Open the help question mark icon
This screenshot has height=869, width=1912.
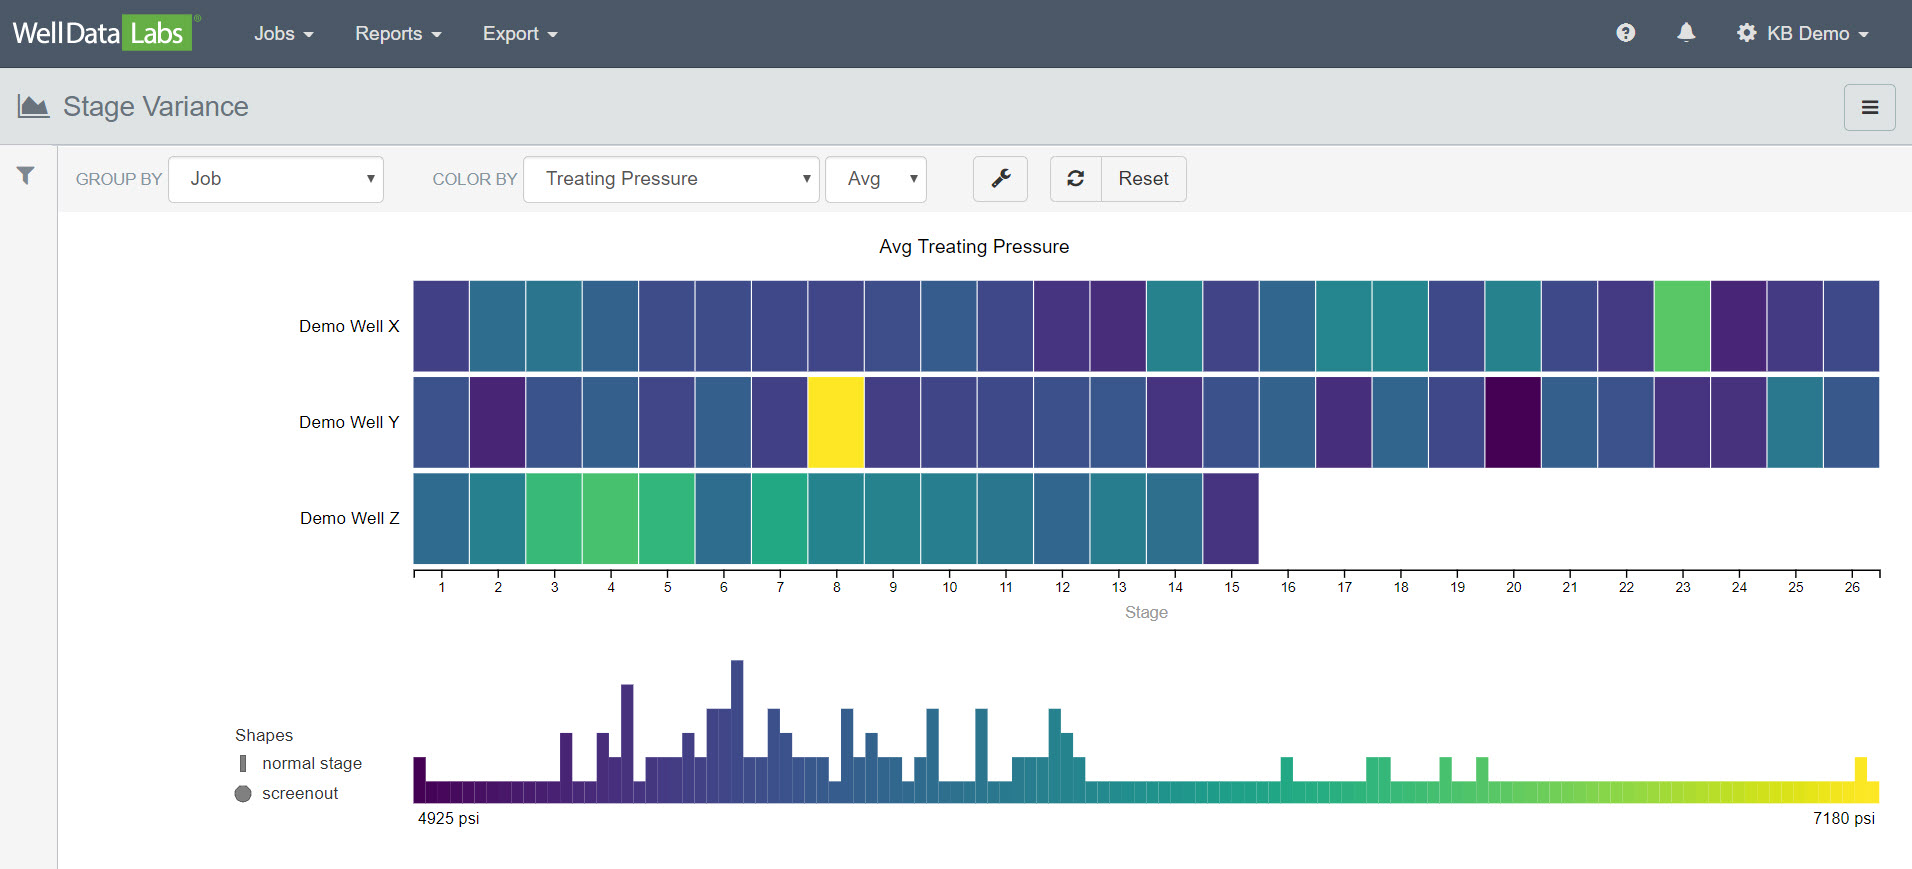1625,33
